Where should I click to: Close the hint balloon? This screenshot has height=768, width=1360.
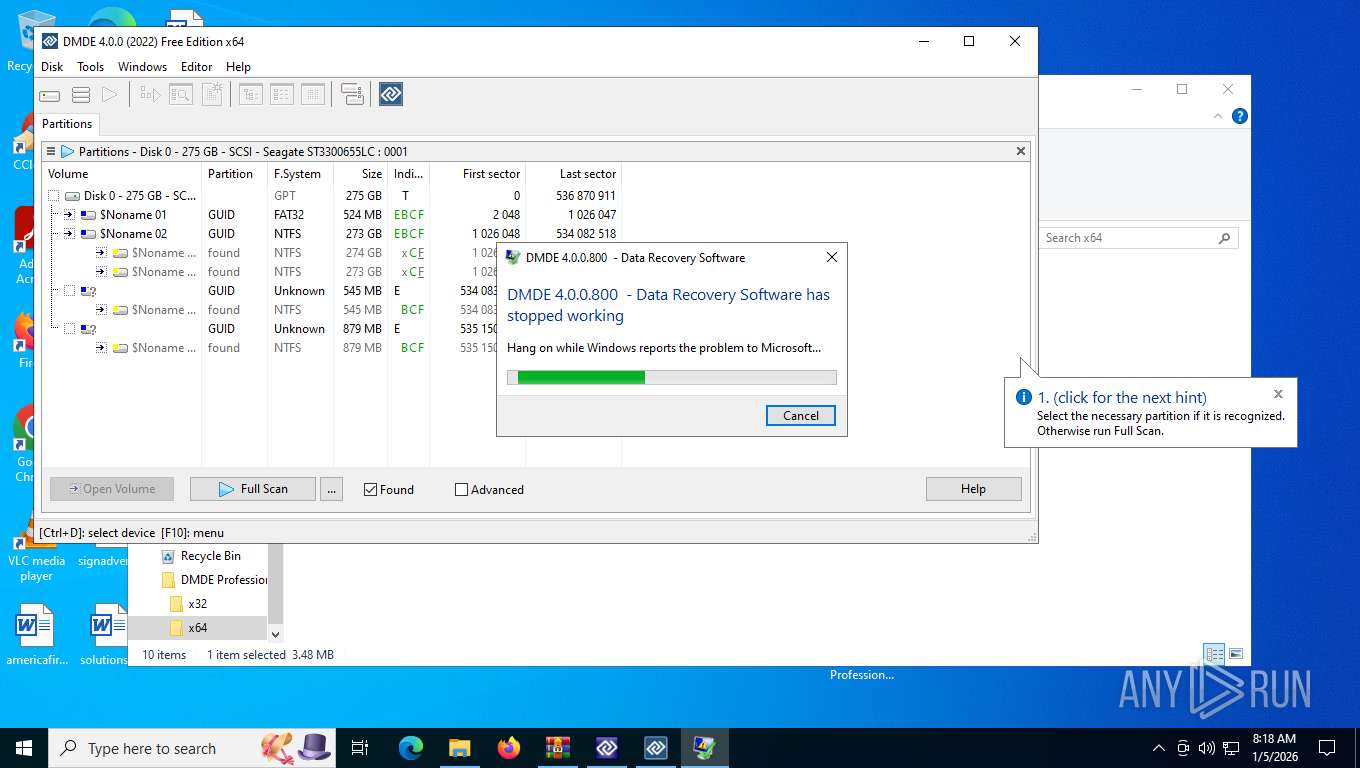[x=1278, y=394]
